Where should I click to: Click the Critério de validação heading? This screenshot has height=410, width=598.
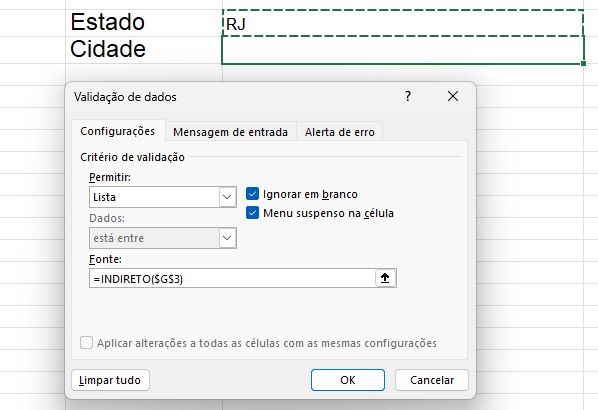click(132, 157)
